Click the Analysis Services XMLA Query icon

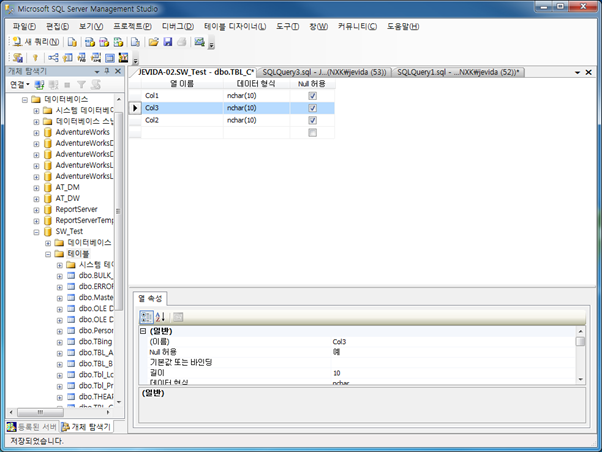pyautogui.click(x=118, y=42)
